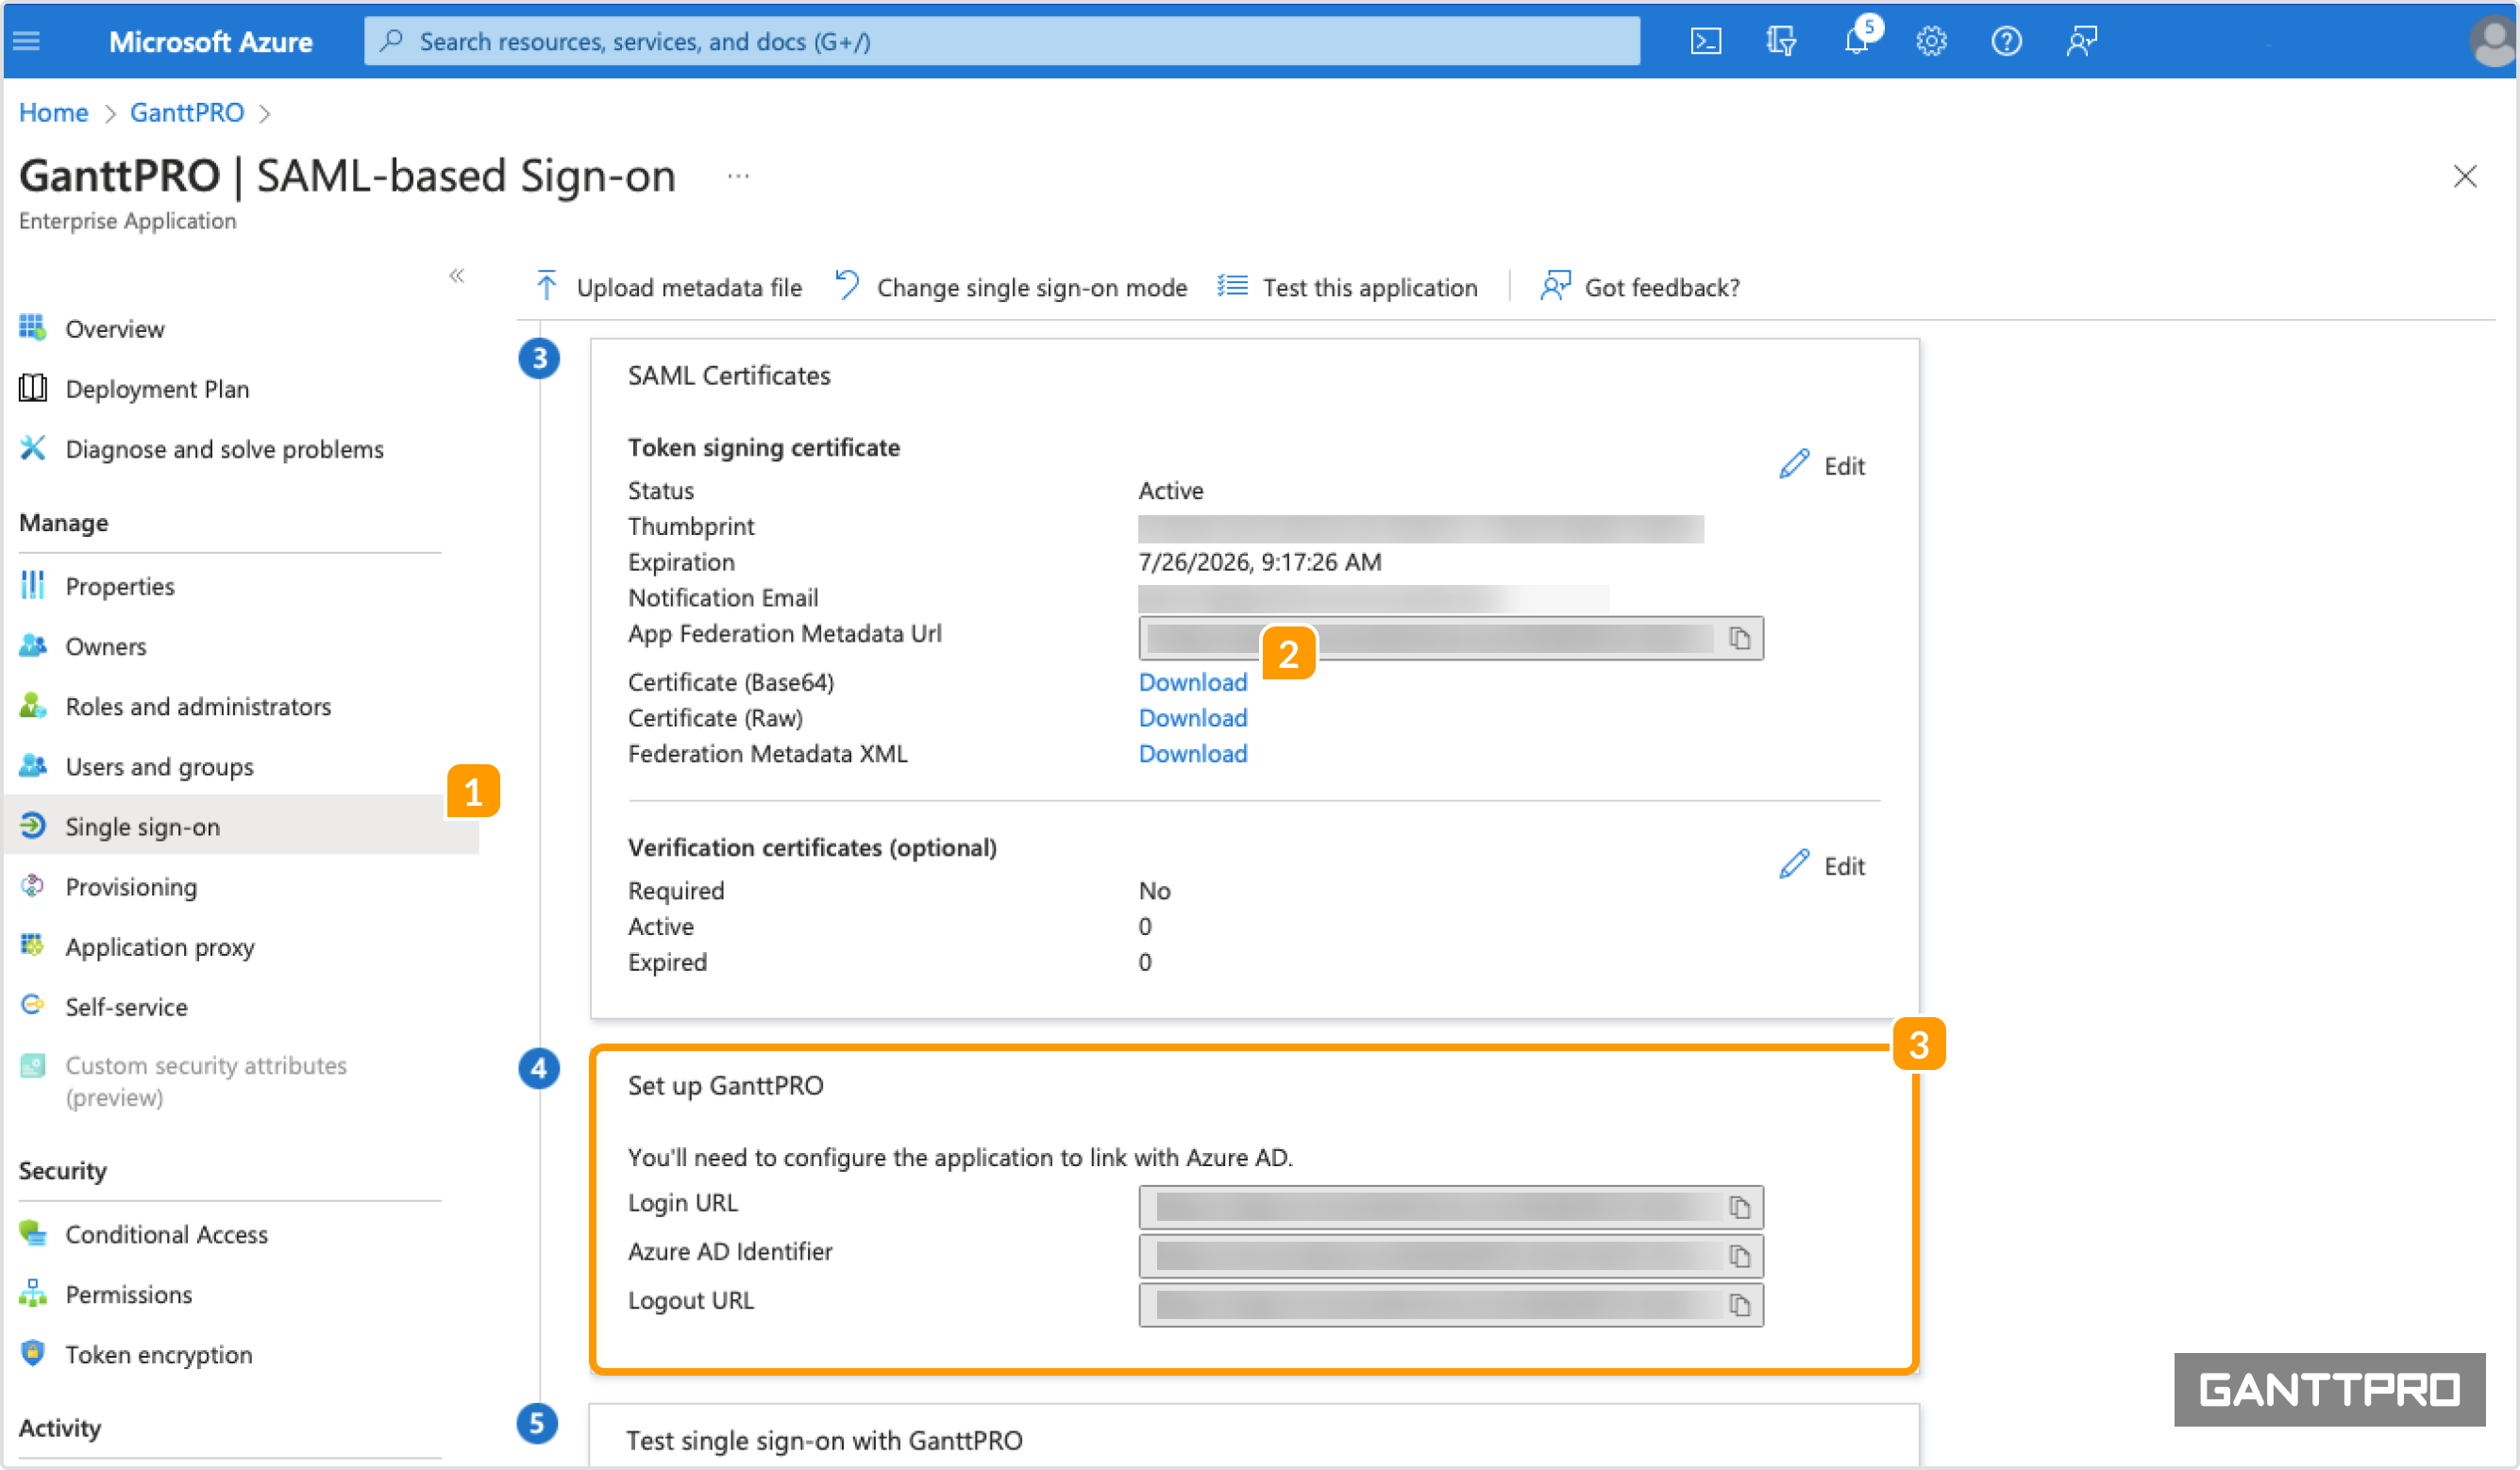Click the App Federation Metadata Url field
The image size is (2520, 1470).
(x=1450, y=638)
